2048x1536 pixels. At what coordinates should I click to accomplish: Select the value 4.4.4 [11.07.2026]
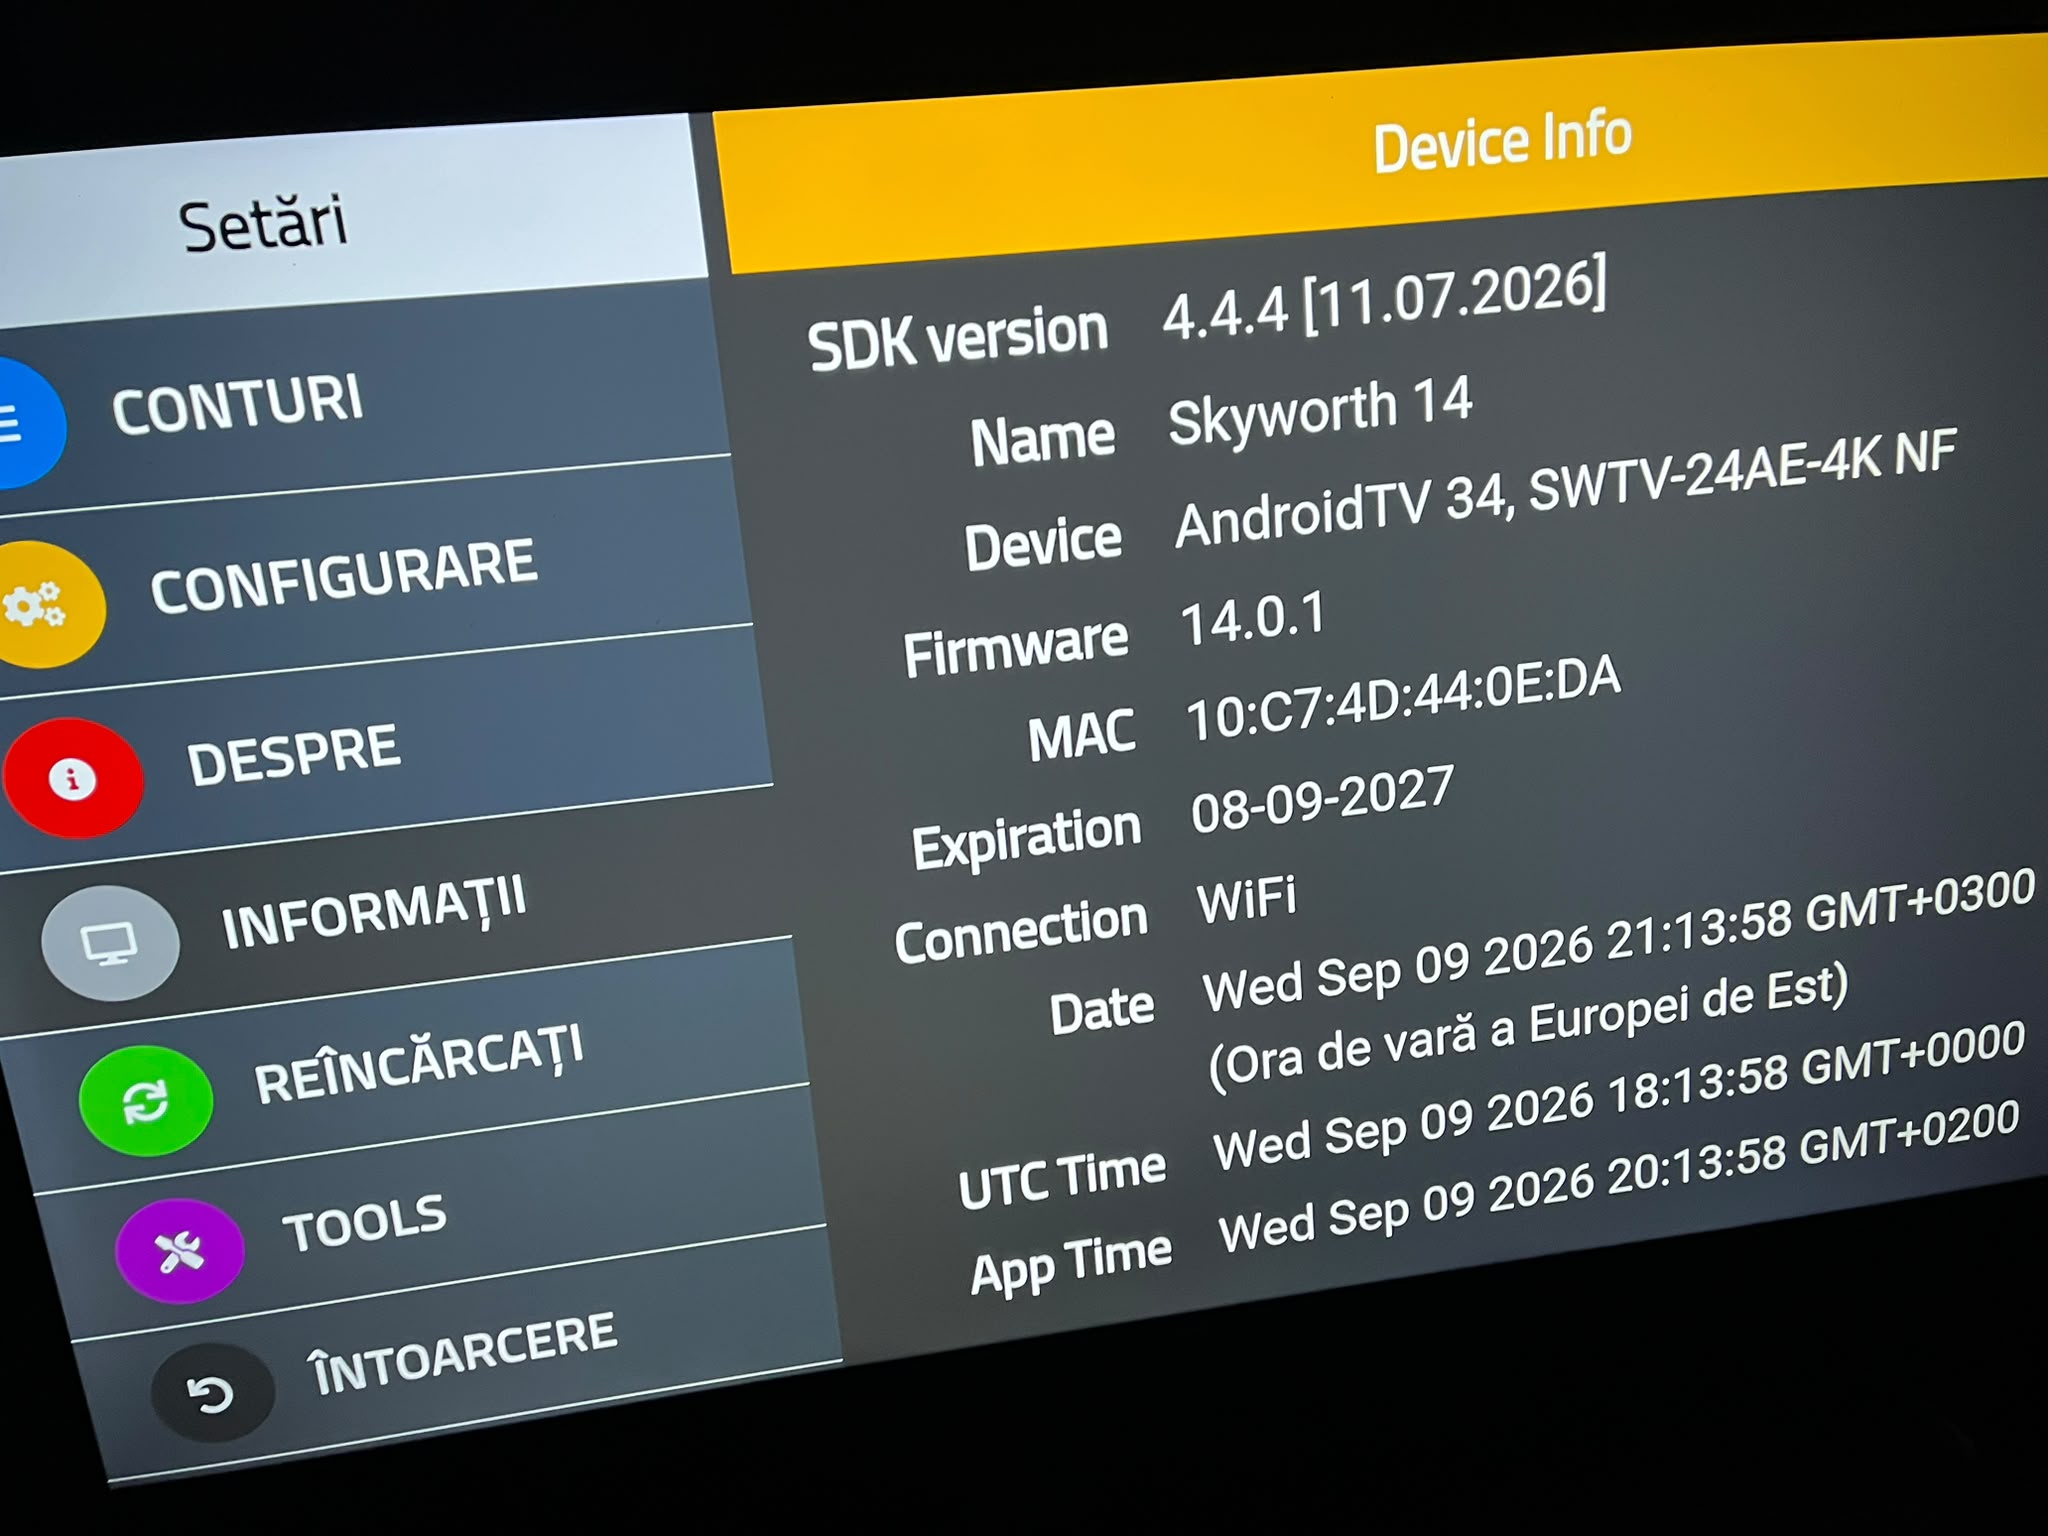click(1385, 298)
